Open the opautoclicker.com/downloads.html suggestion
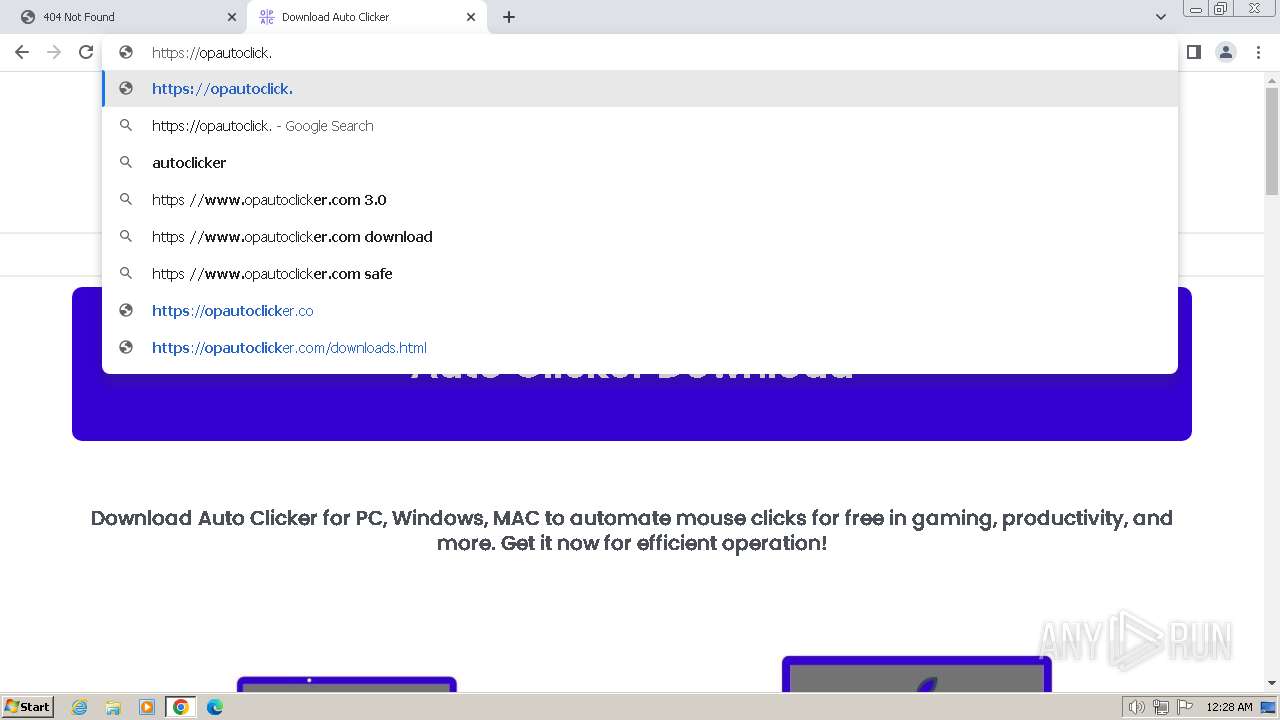The width and height of the screenshot is (1280, 720). point(640,348)
